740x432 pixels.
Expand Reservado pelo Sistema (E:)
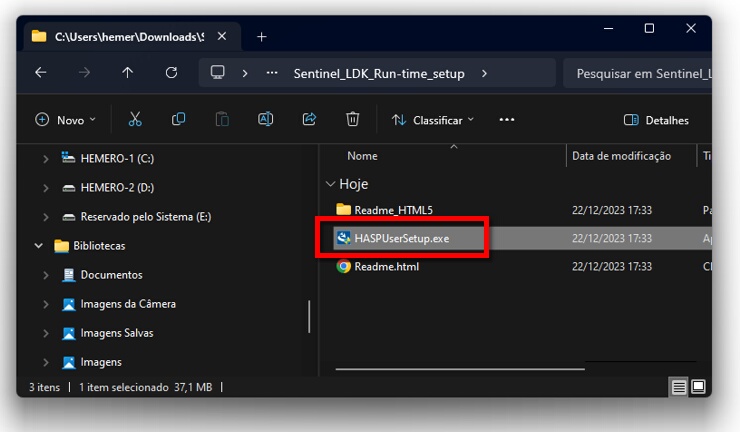[x=45, y=217]
